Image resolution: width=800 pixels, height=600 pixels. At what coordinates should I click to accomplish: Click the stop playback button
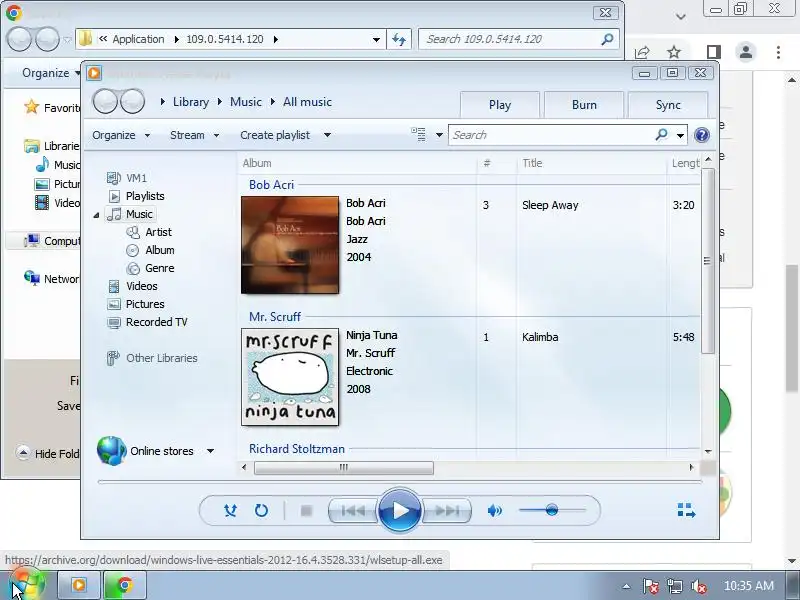306,510
